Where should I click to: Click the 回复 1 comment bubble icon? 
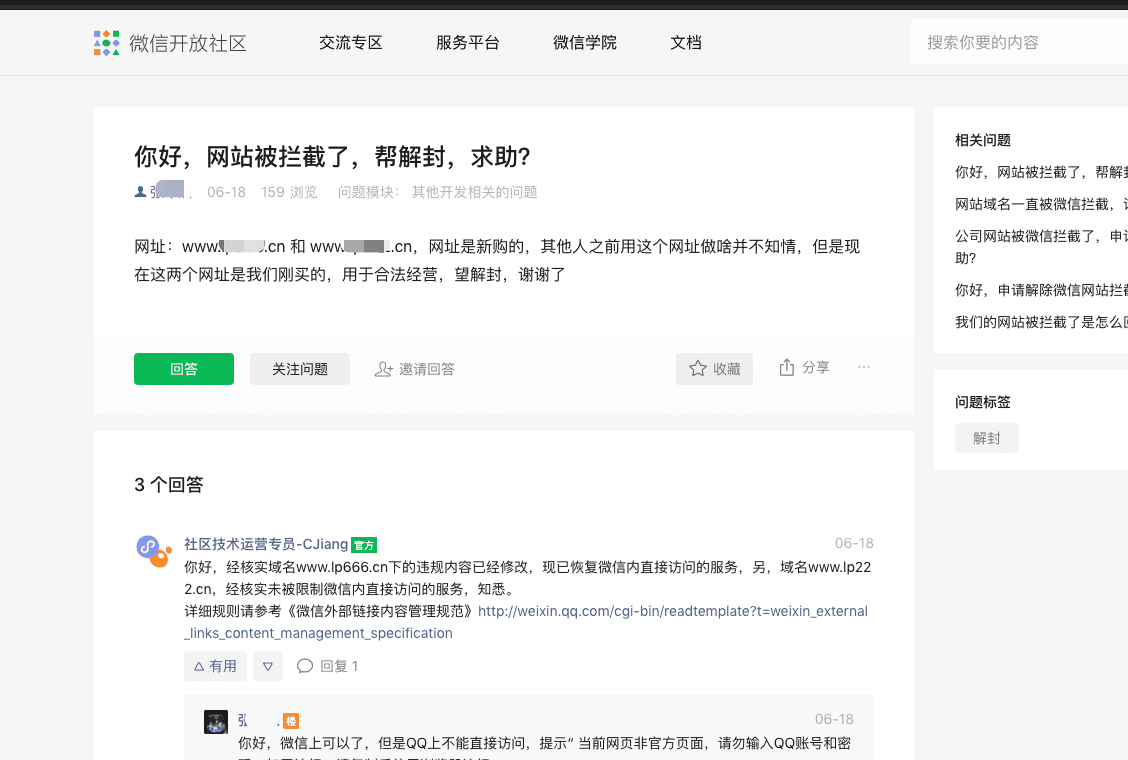305,666
